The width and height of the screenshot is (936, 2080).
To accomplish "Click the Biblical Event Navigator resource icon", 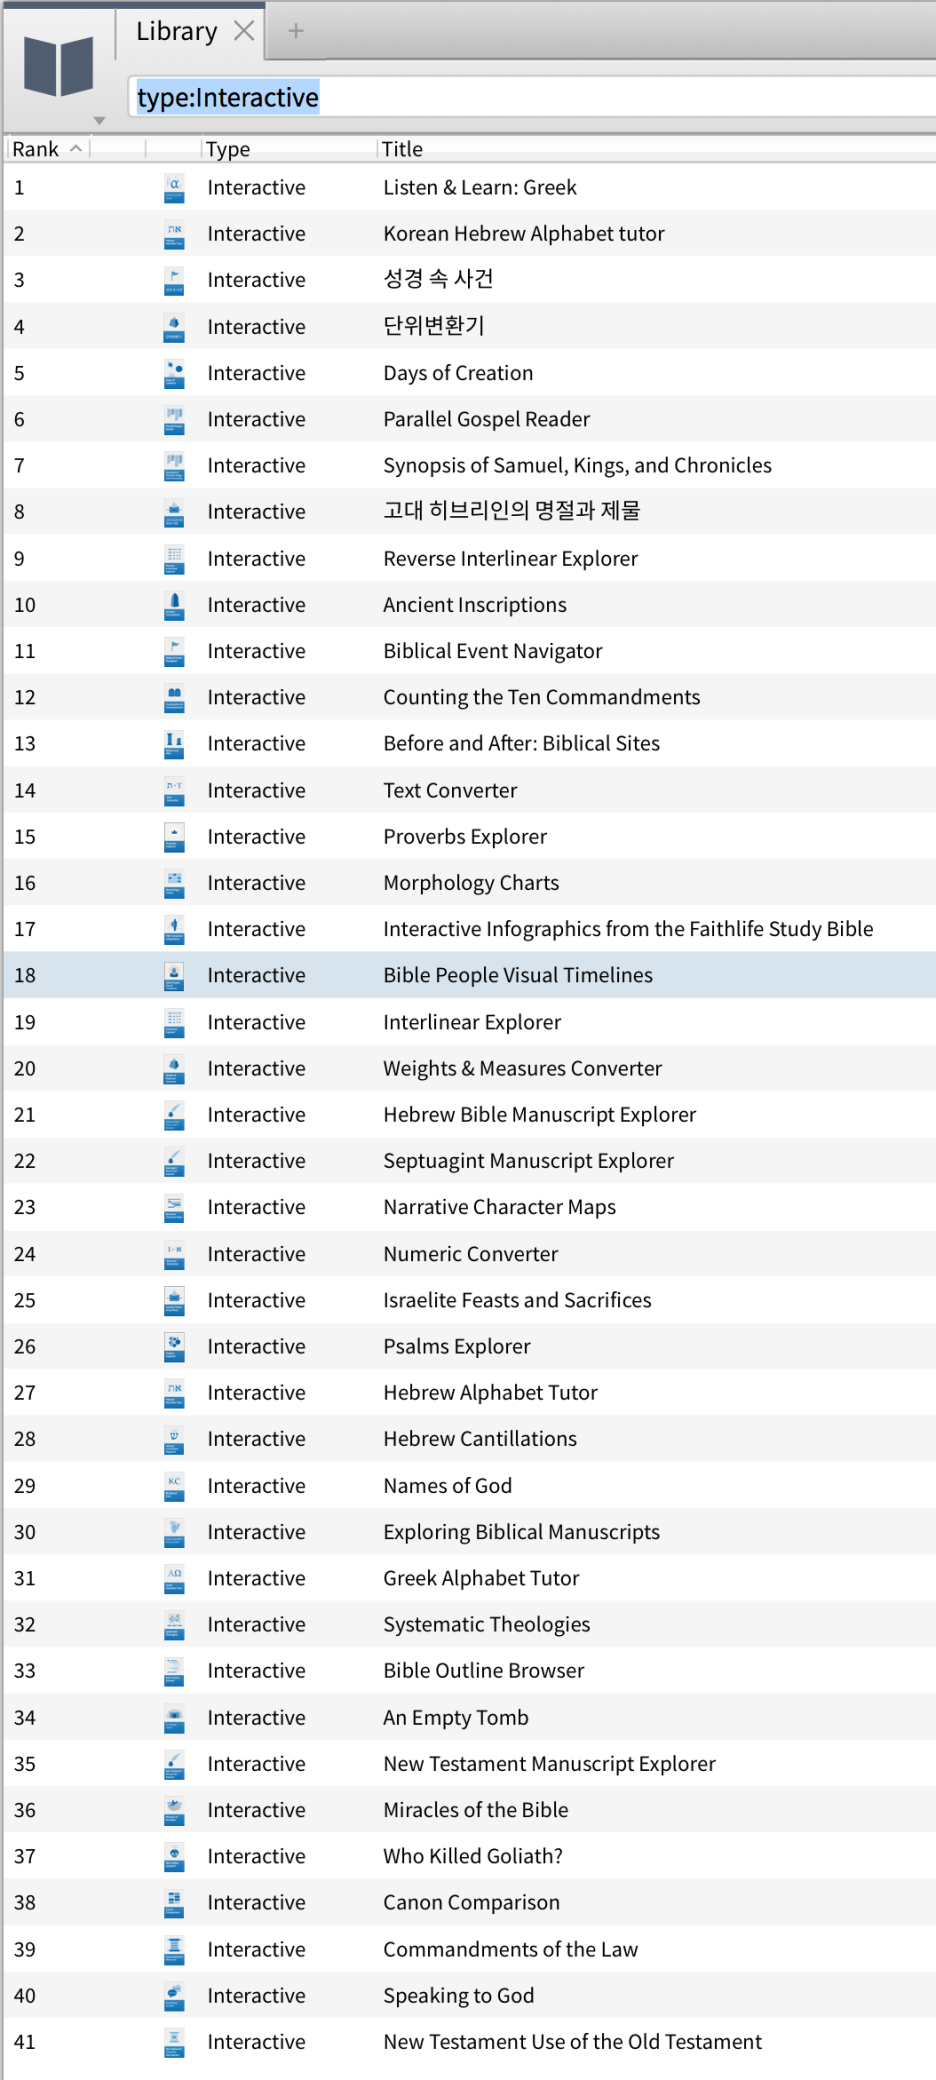I will click(174, 651).
